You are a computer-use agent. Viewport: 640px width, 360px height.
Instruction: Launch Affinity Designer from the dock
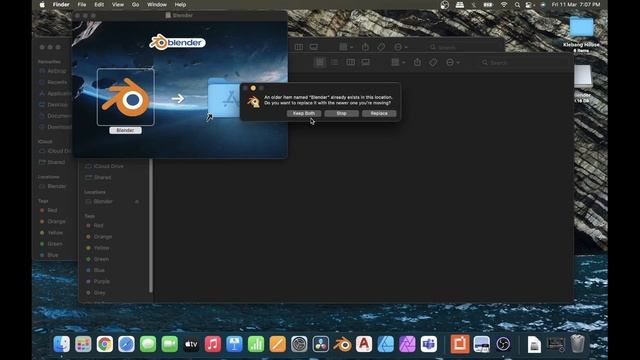point(386,344)
